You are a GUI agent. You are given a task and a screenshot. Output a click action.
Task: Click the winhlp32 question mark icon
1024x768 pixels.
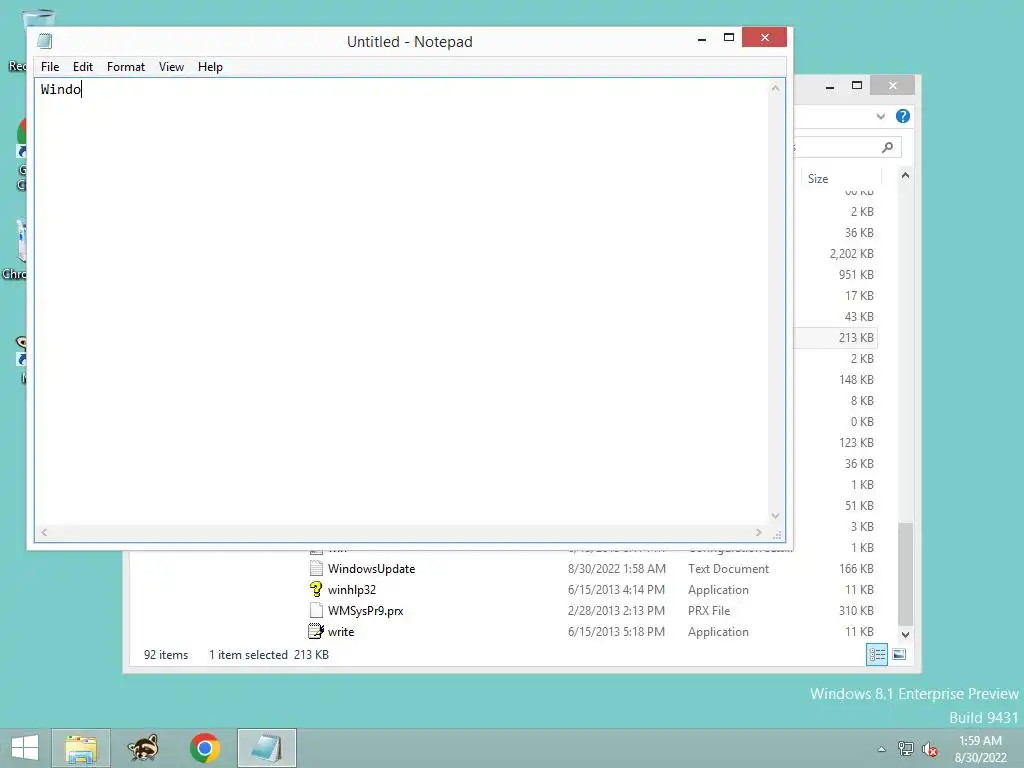pyautogui.click(x=316, y=590)
